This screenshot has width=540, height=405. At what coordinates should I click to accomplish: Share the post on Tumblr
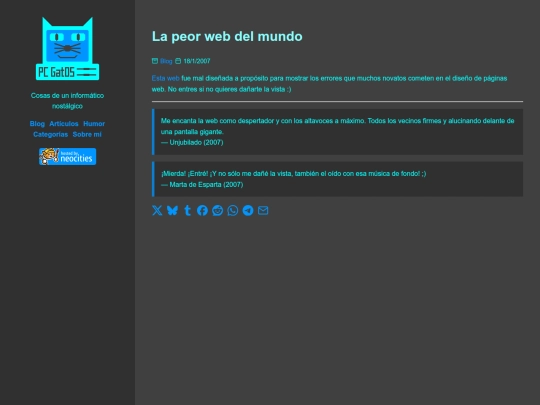click(187, 210)
